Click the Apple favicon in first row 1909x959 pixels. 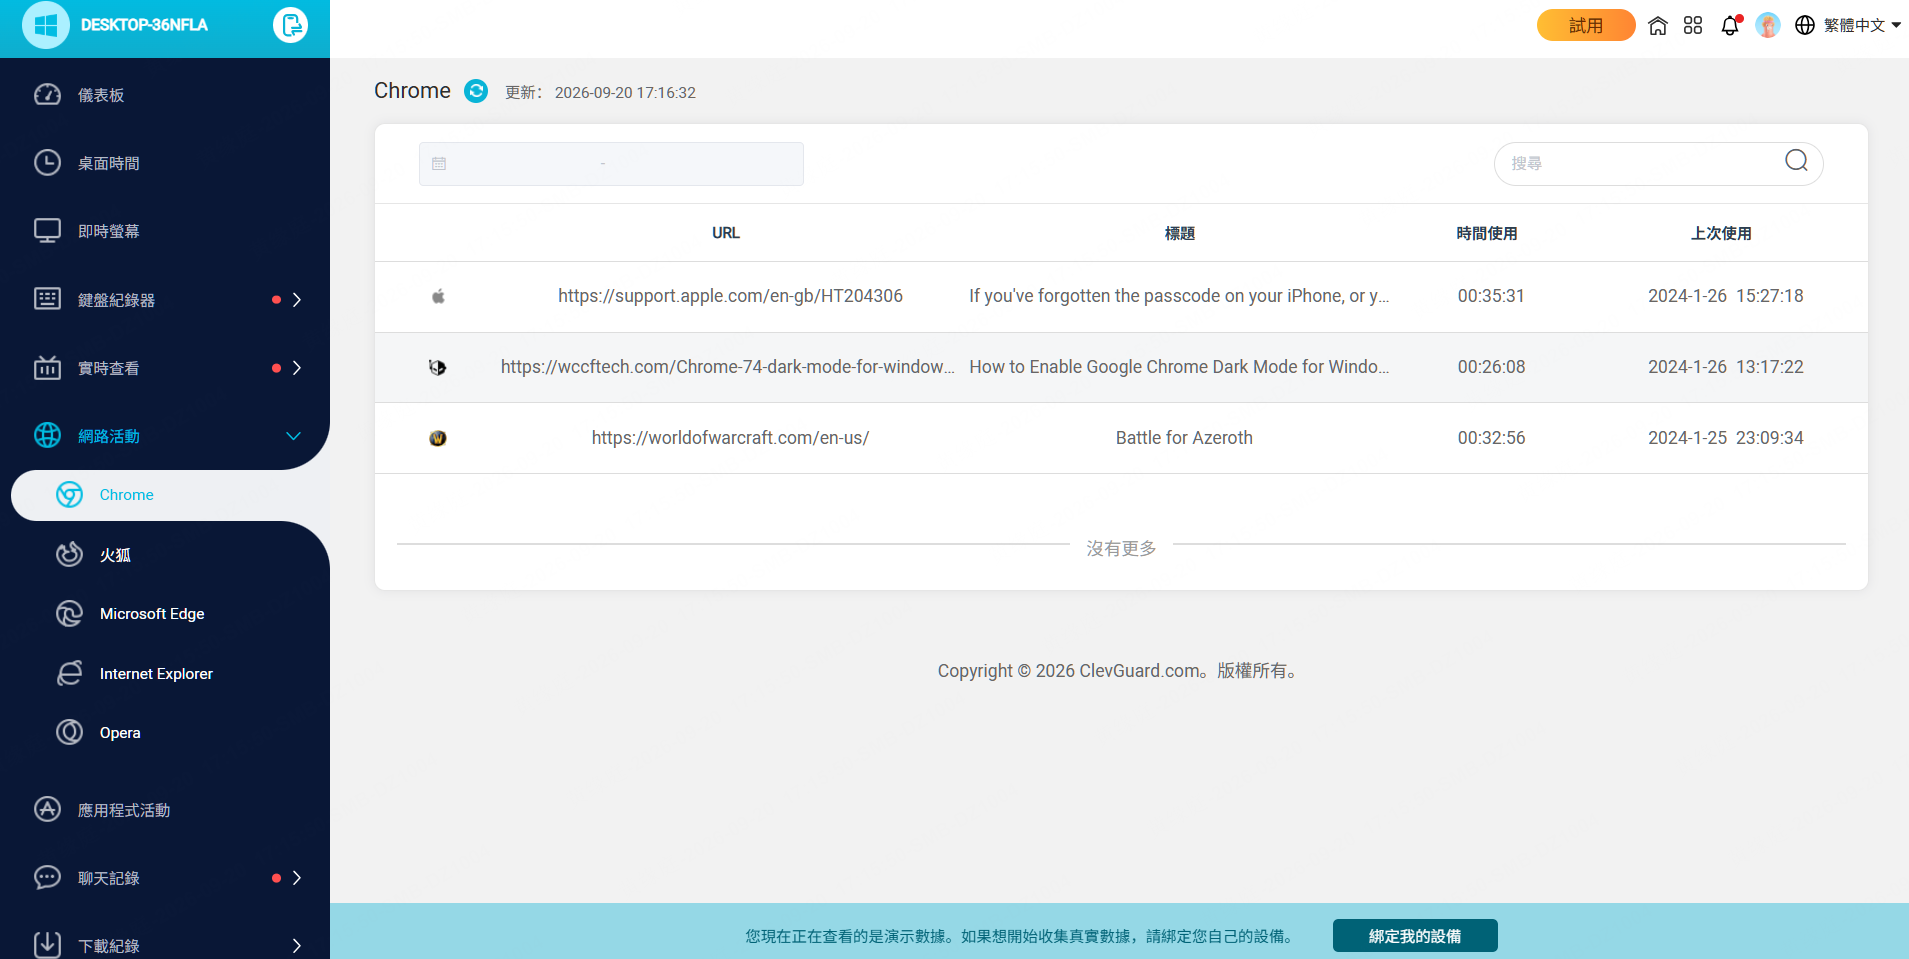tap(438, 296)
